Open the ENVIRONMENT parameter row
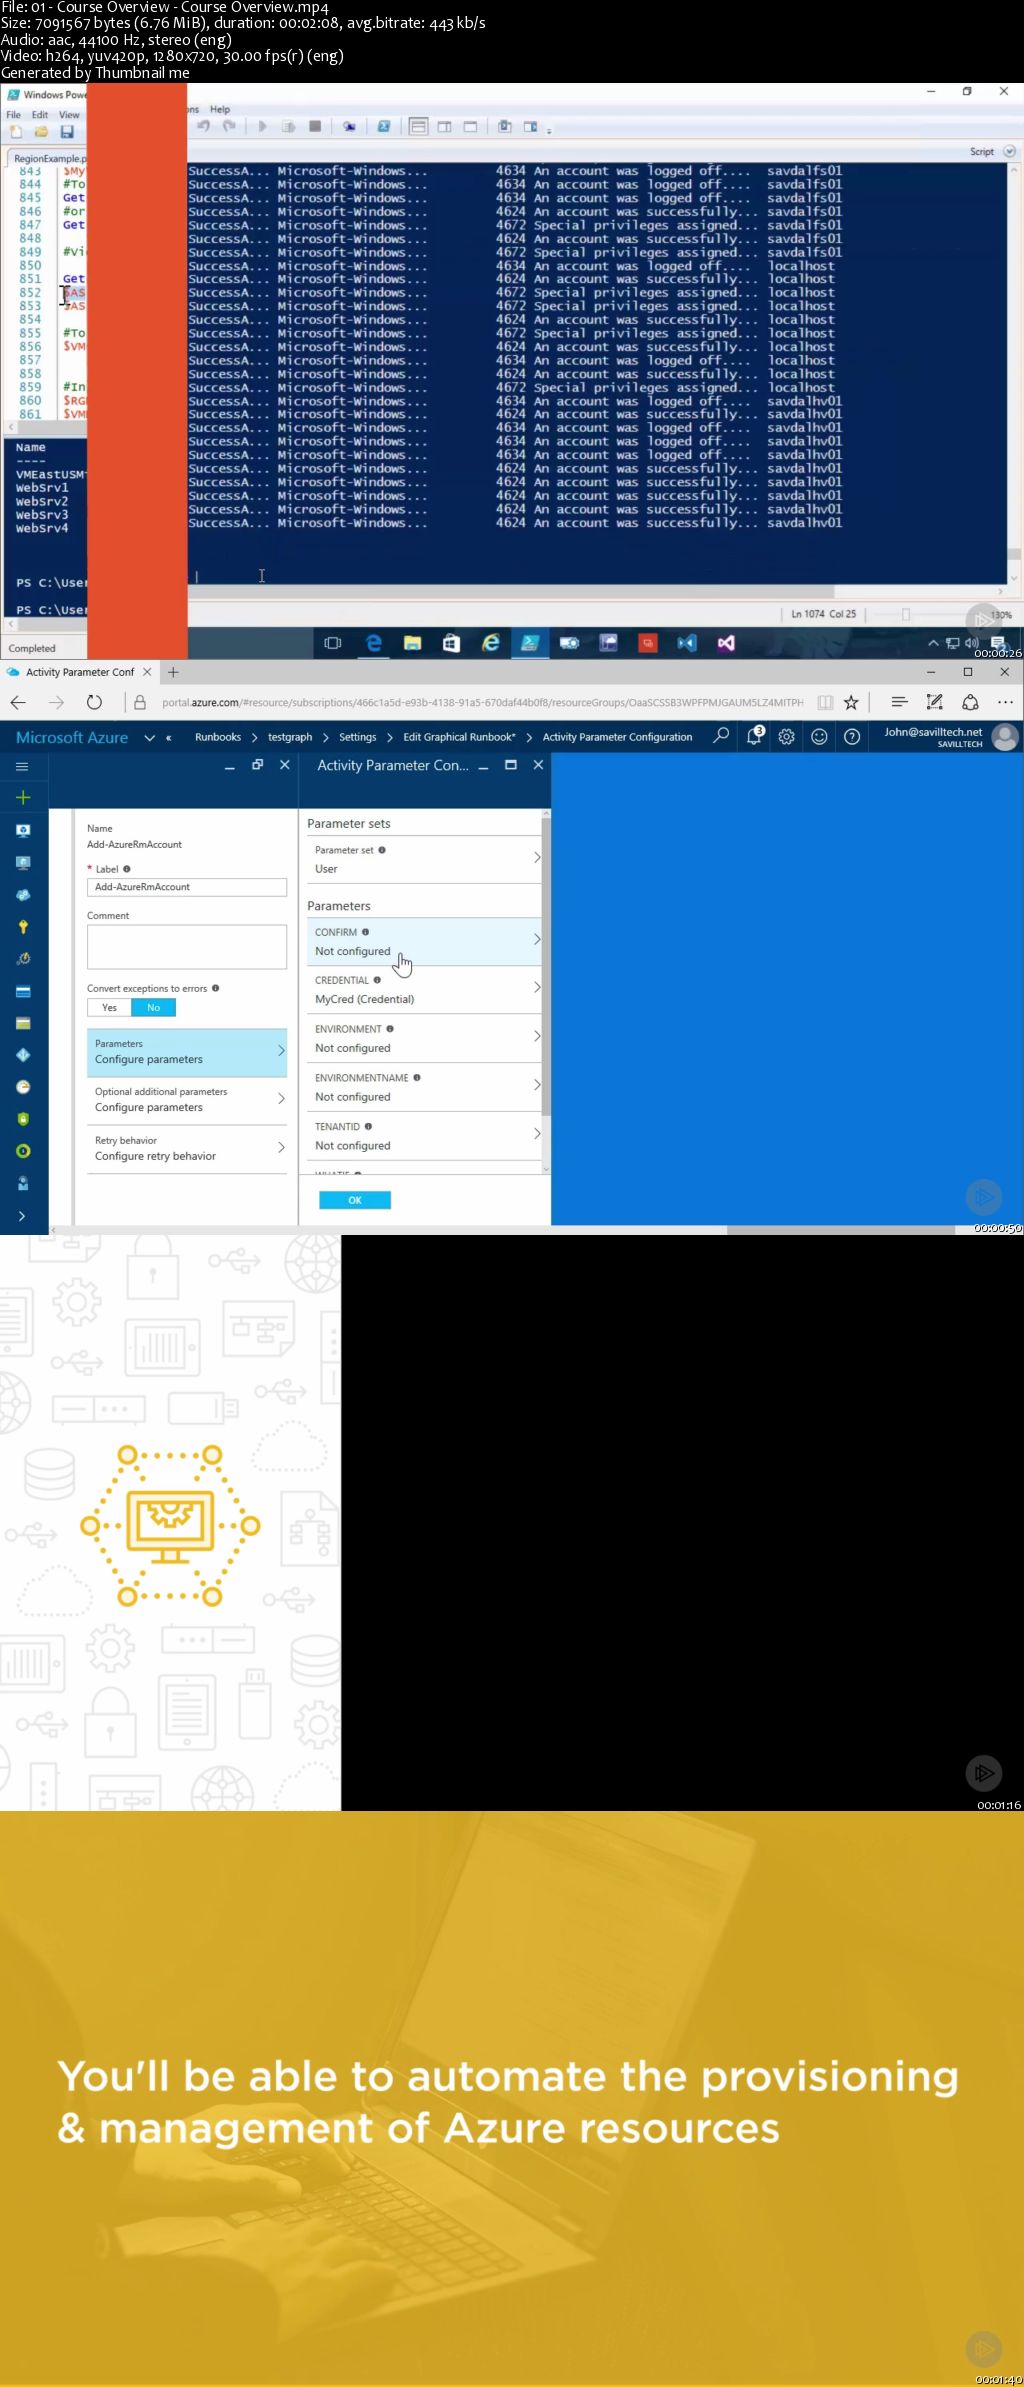Image resolution: width=1024 pixels, height=2387 pixels. point(424,1038)
